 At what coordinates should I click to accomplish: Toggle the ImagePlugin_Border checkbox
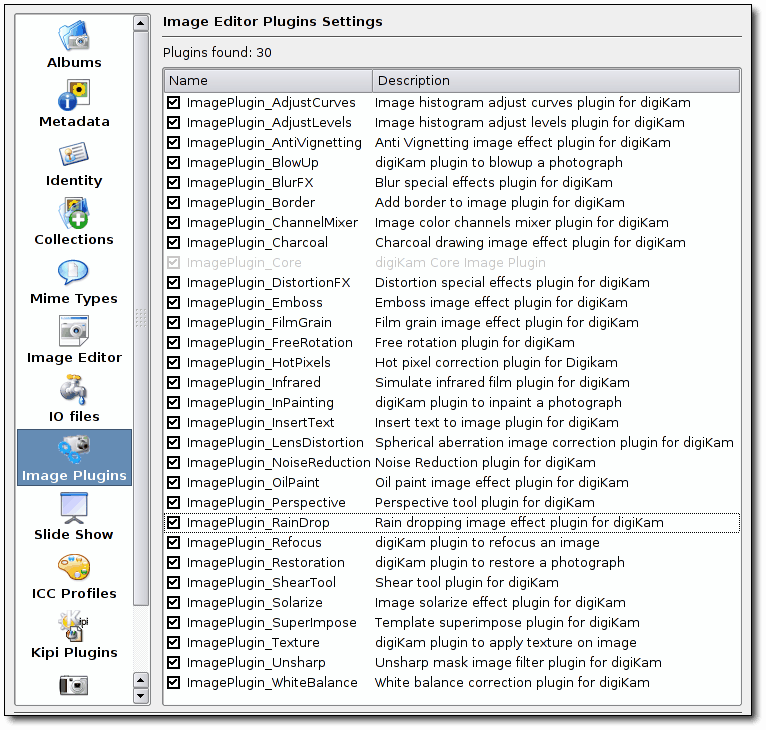point(173,202)
